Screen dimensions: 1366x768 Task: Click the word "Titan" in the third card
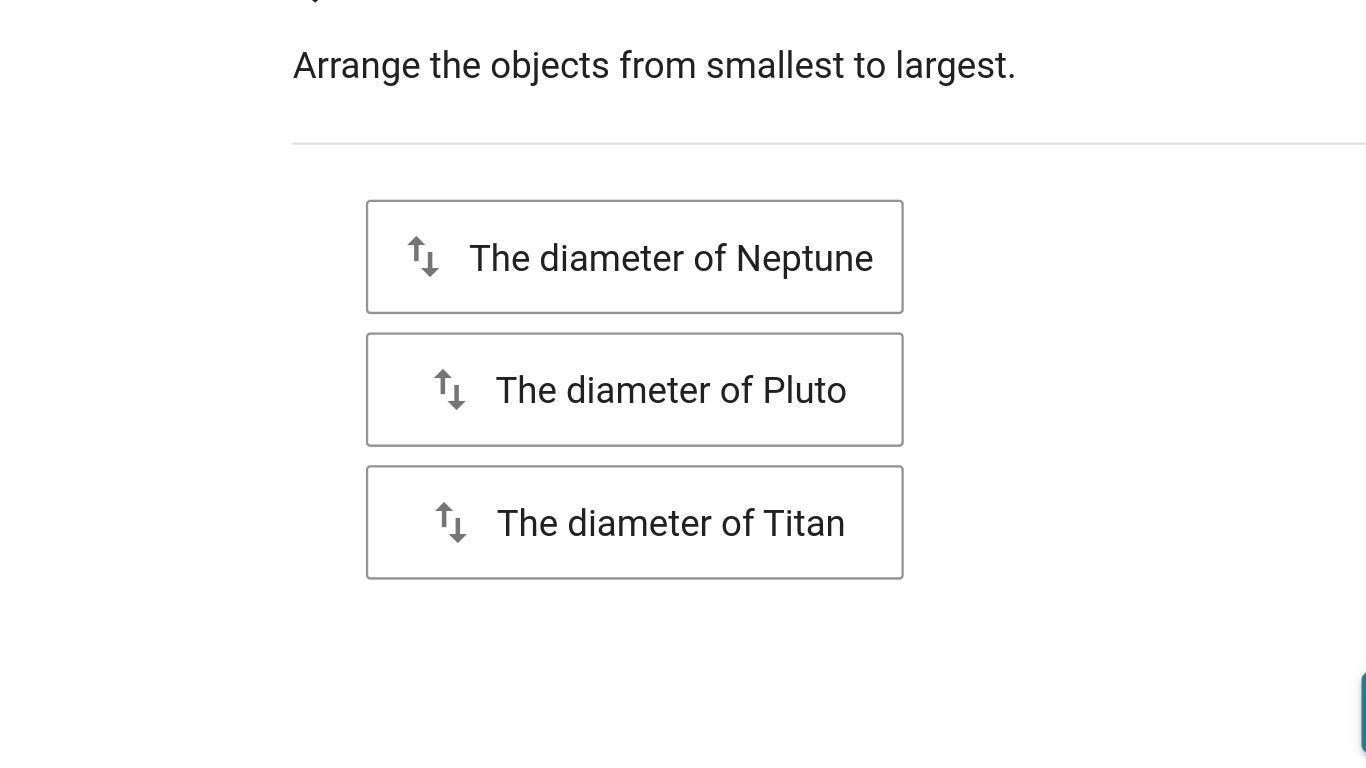(x=804, y=523)
